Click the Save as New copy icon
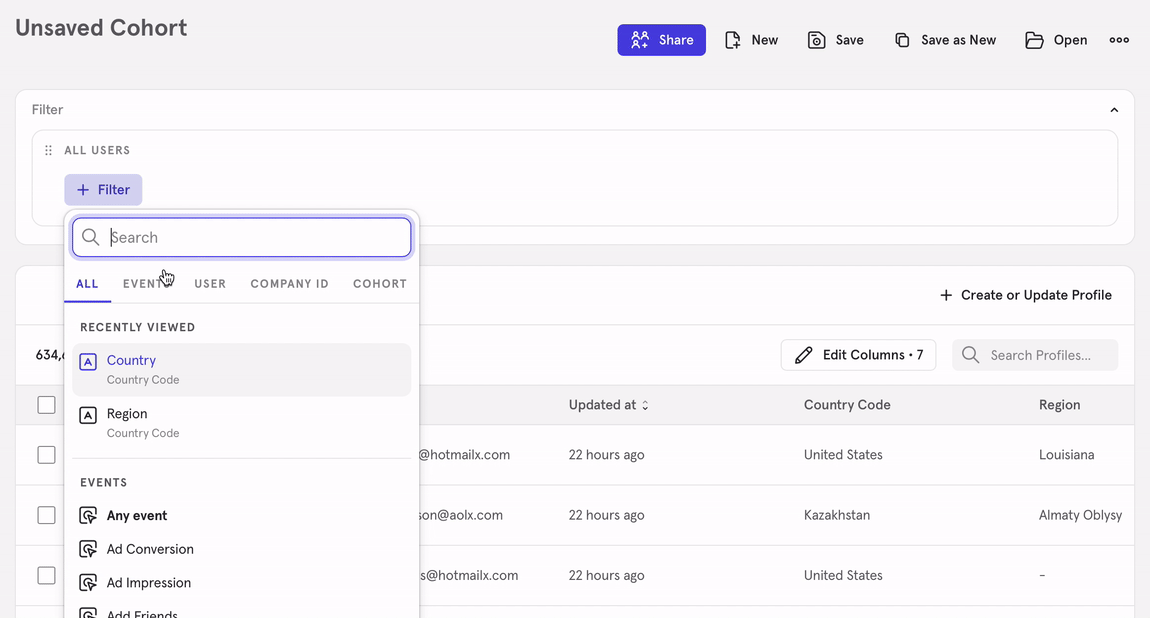Image resolution: width=1150 pixels, height=618 pixels. point(902,40)
